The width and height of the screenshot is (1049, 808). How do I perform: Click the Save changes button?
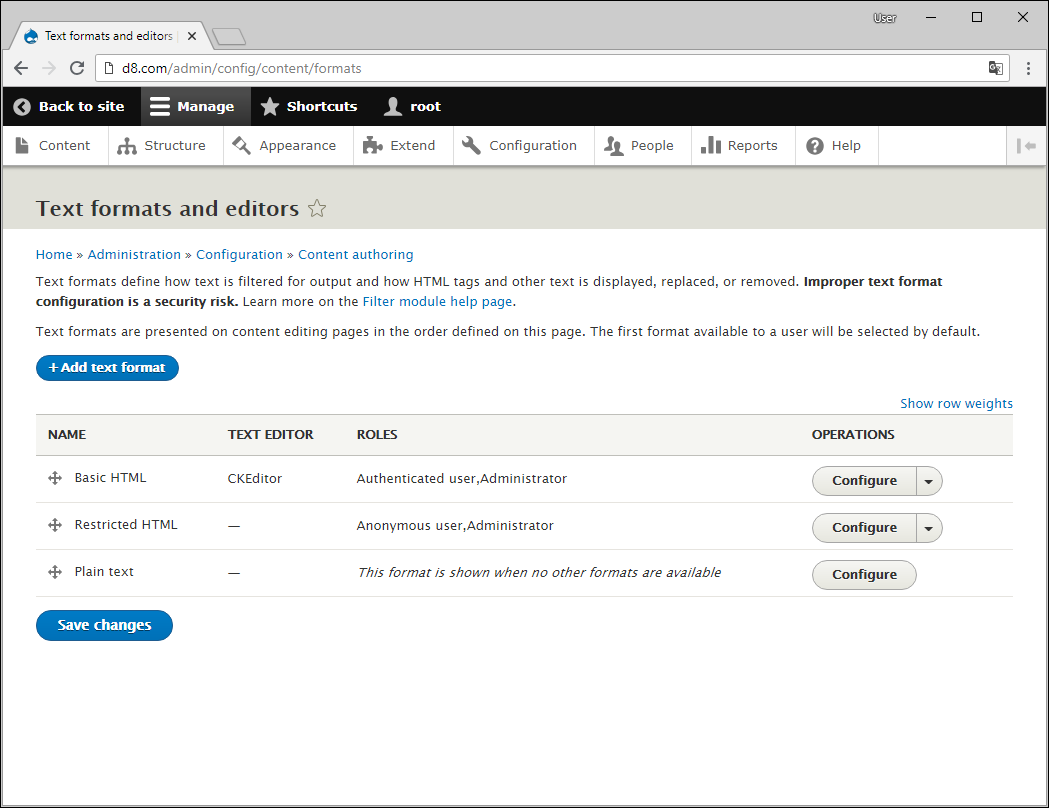104,625
